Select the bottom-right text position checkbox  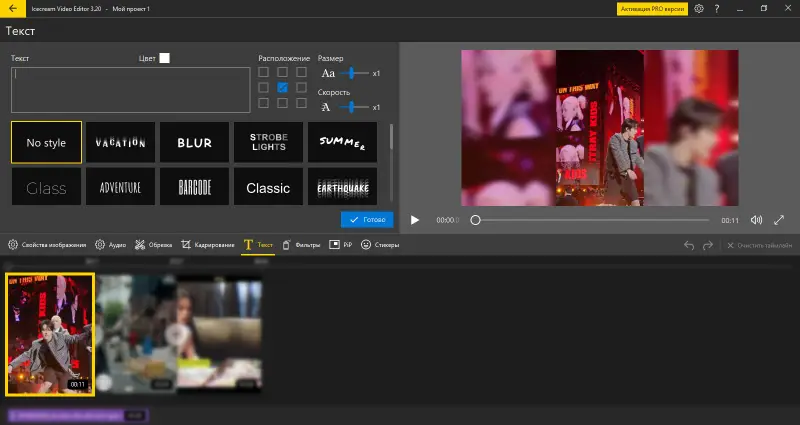pos(301,103)
